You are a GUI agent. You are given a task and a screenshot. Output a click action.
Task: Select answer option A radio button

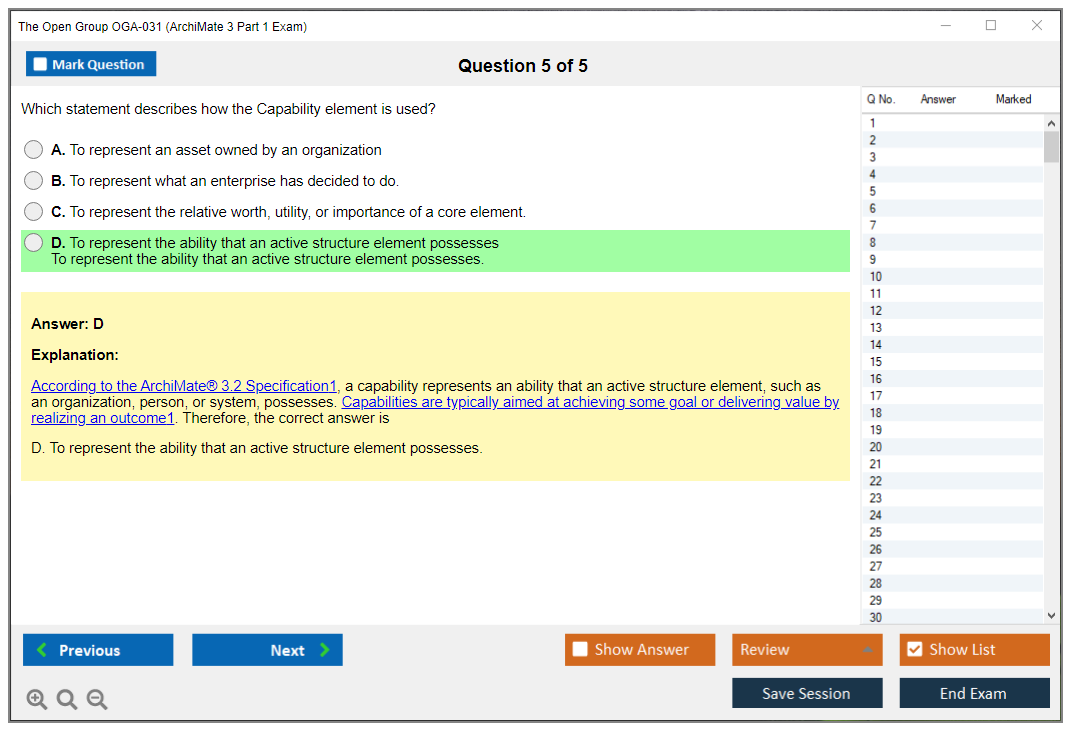click(34, 150)
